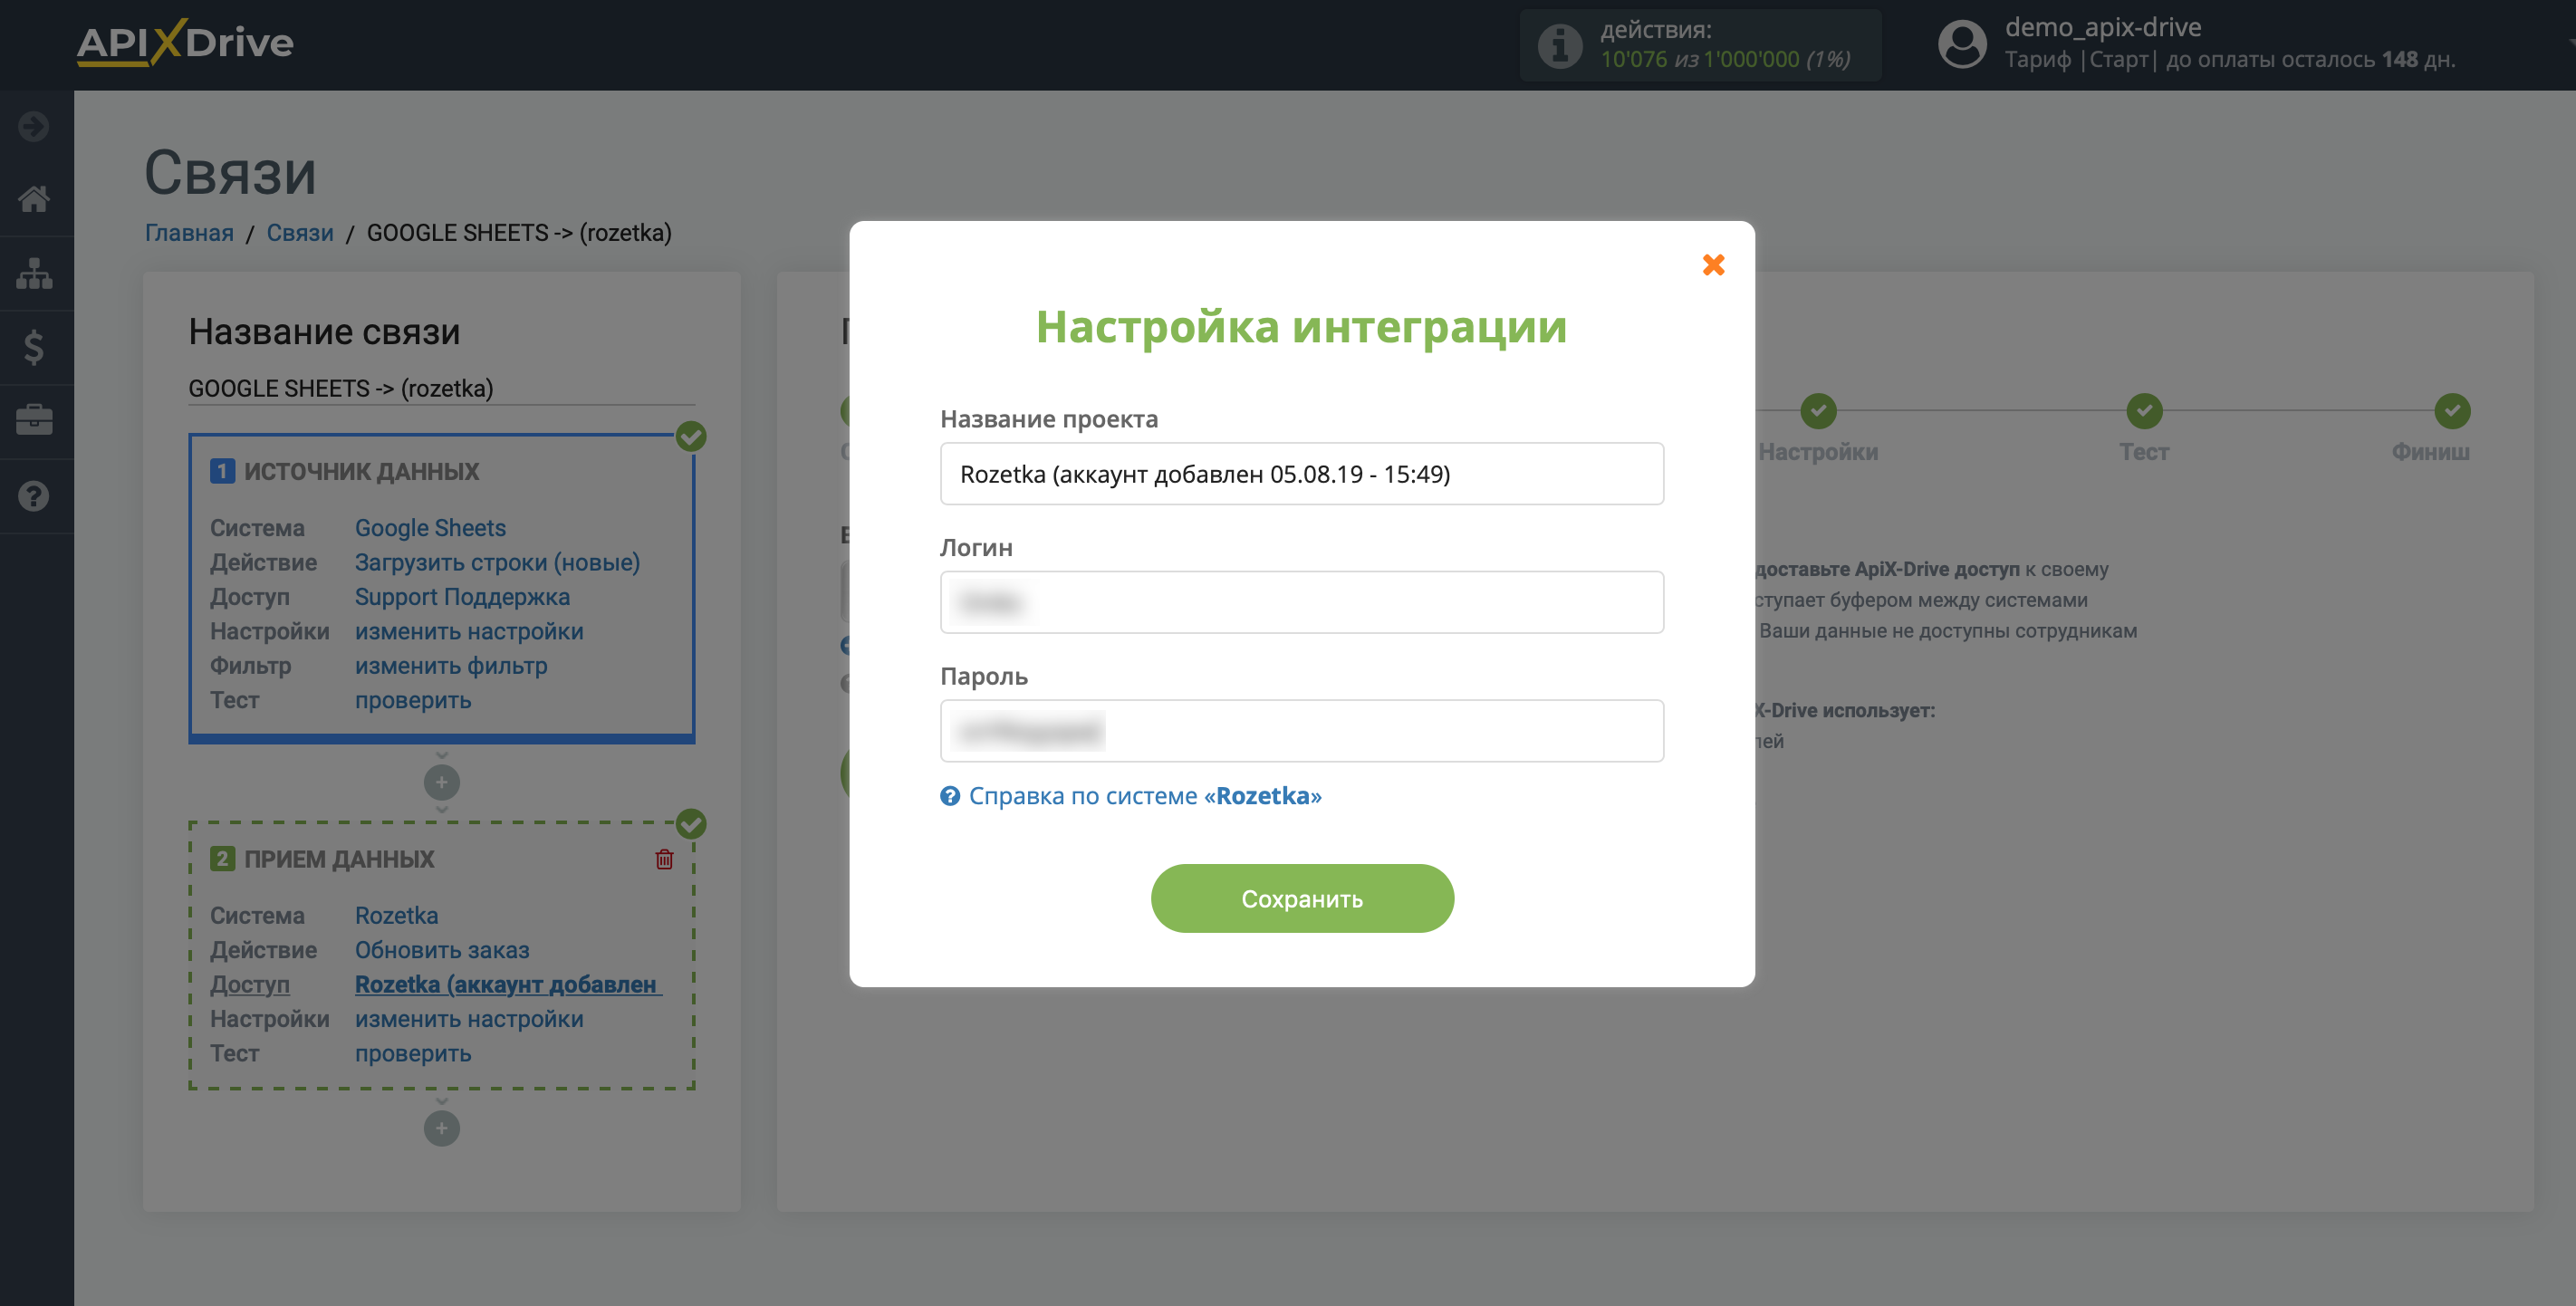Open the briefcase icon in sidebar

tap(34, 420)
